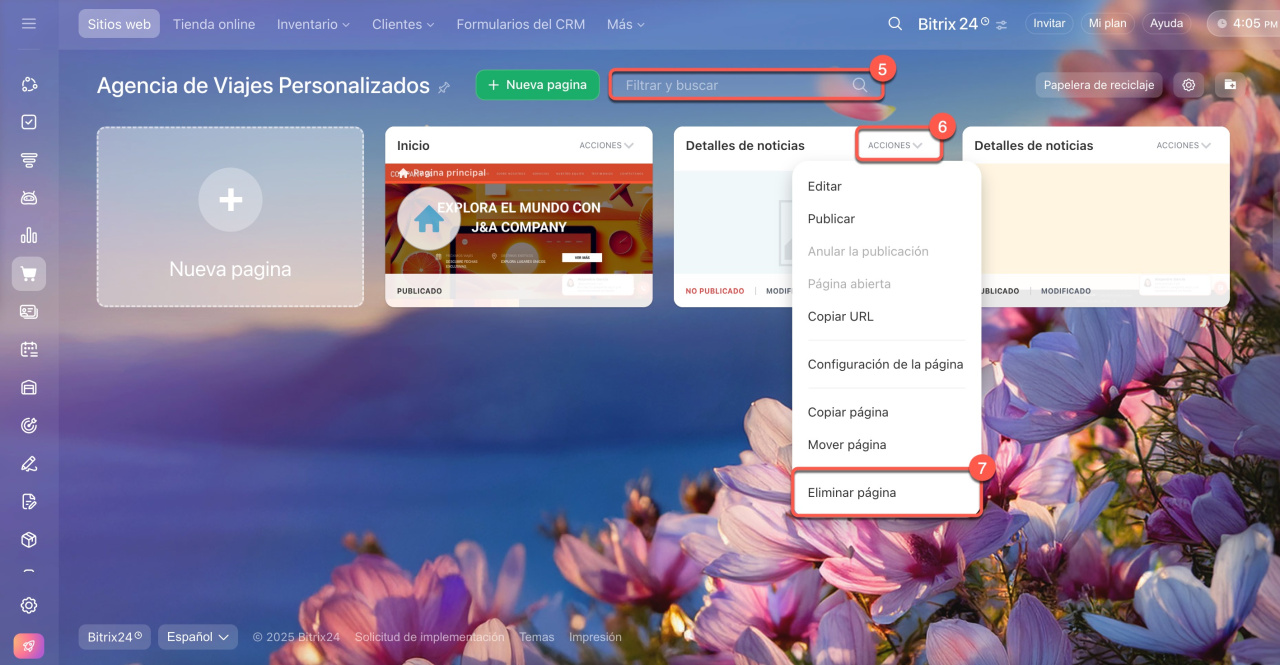Open the tasks checkmark sidebar icon

[x=28, y=122]
